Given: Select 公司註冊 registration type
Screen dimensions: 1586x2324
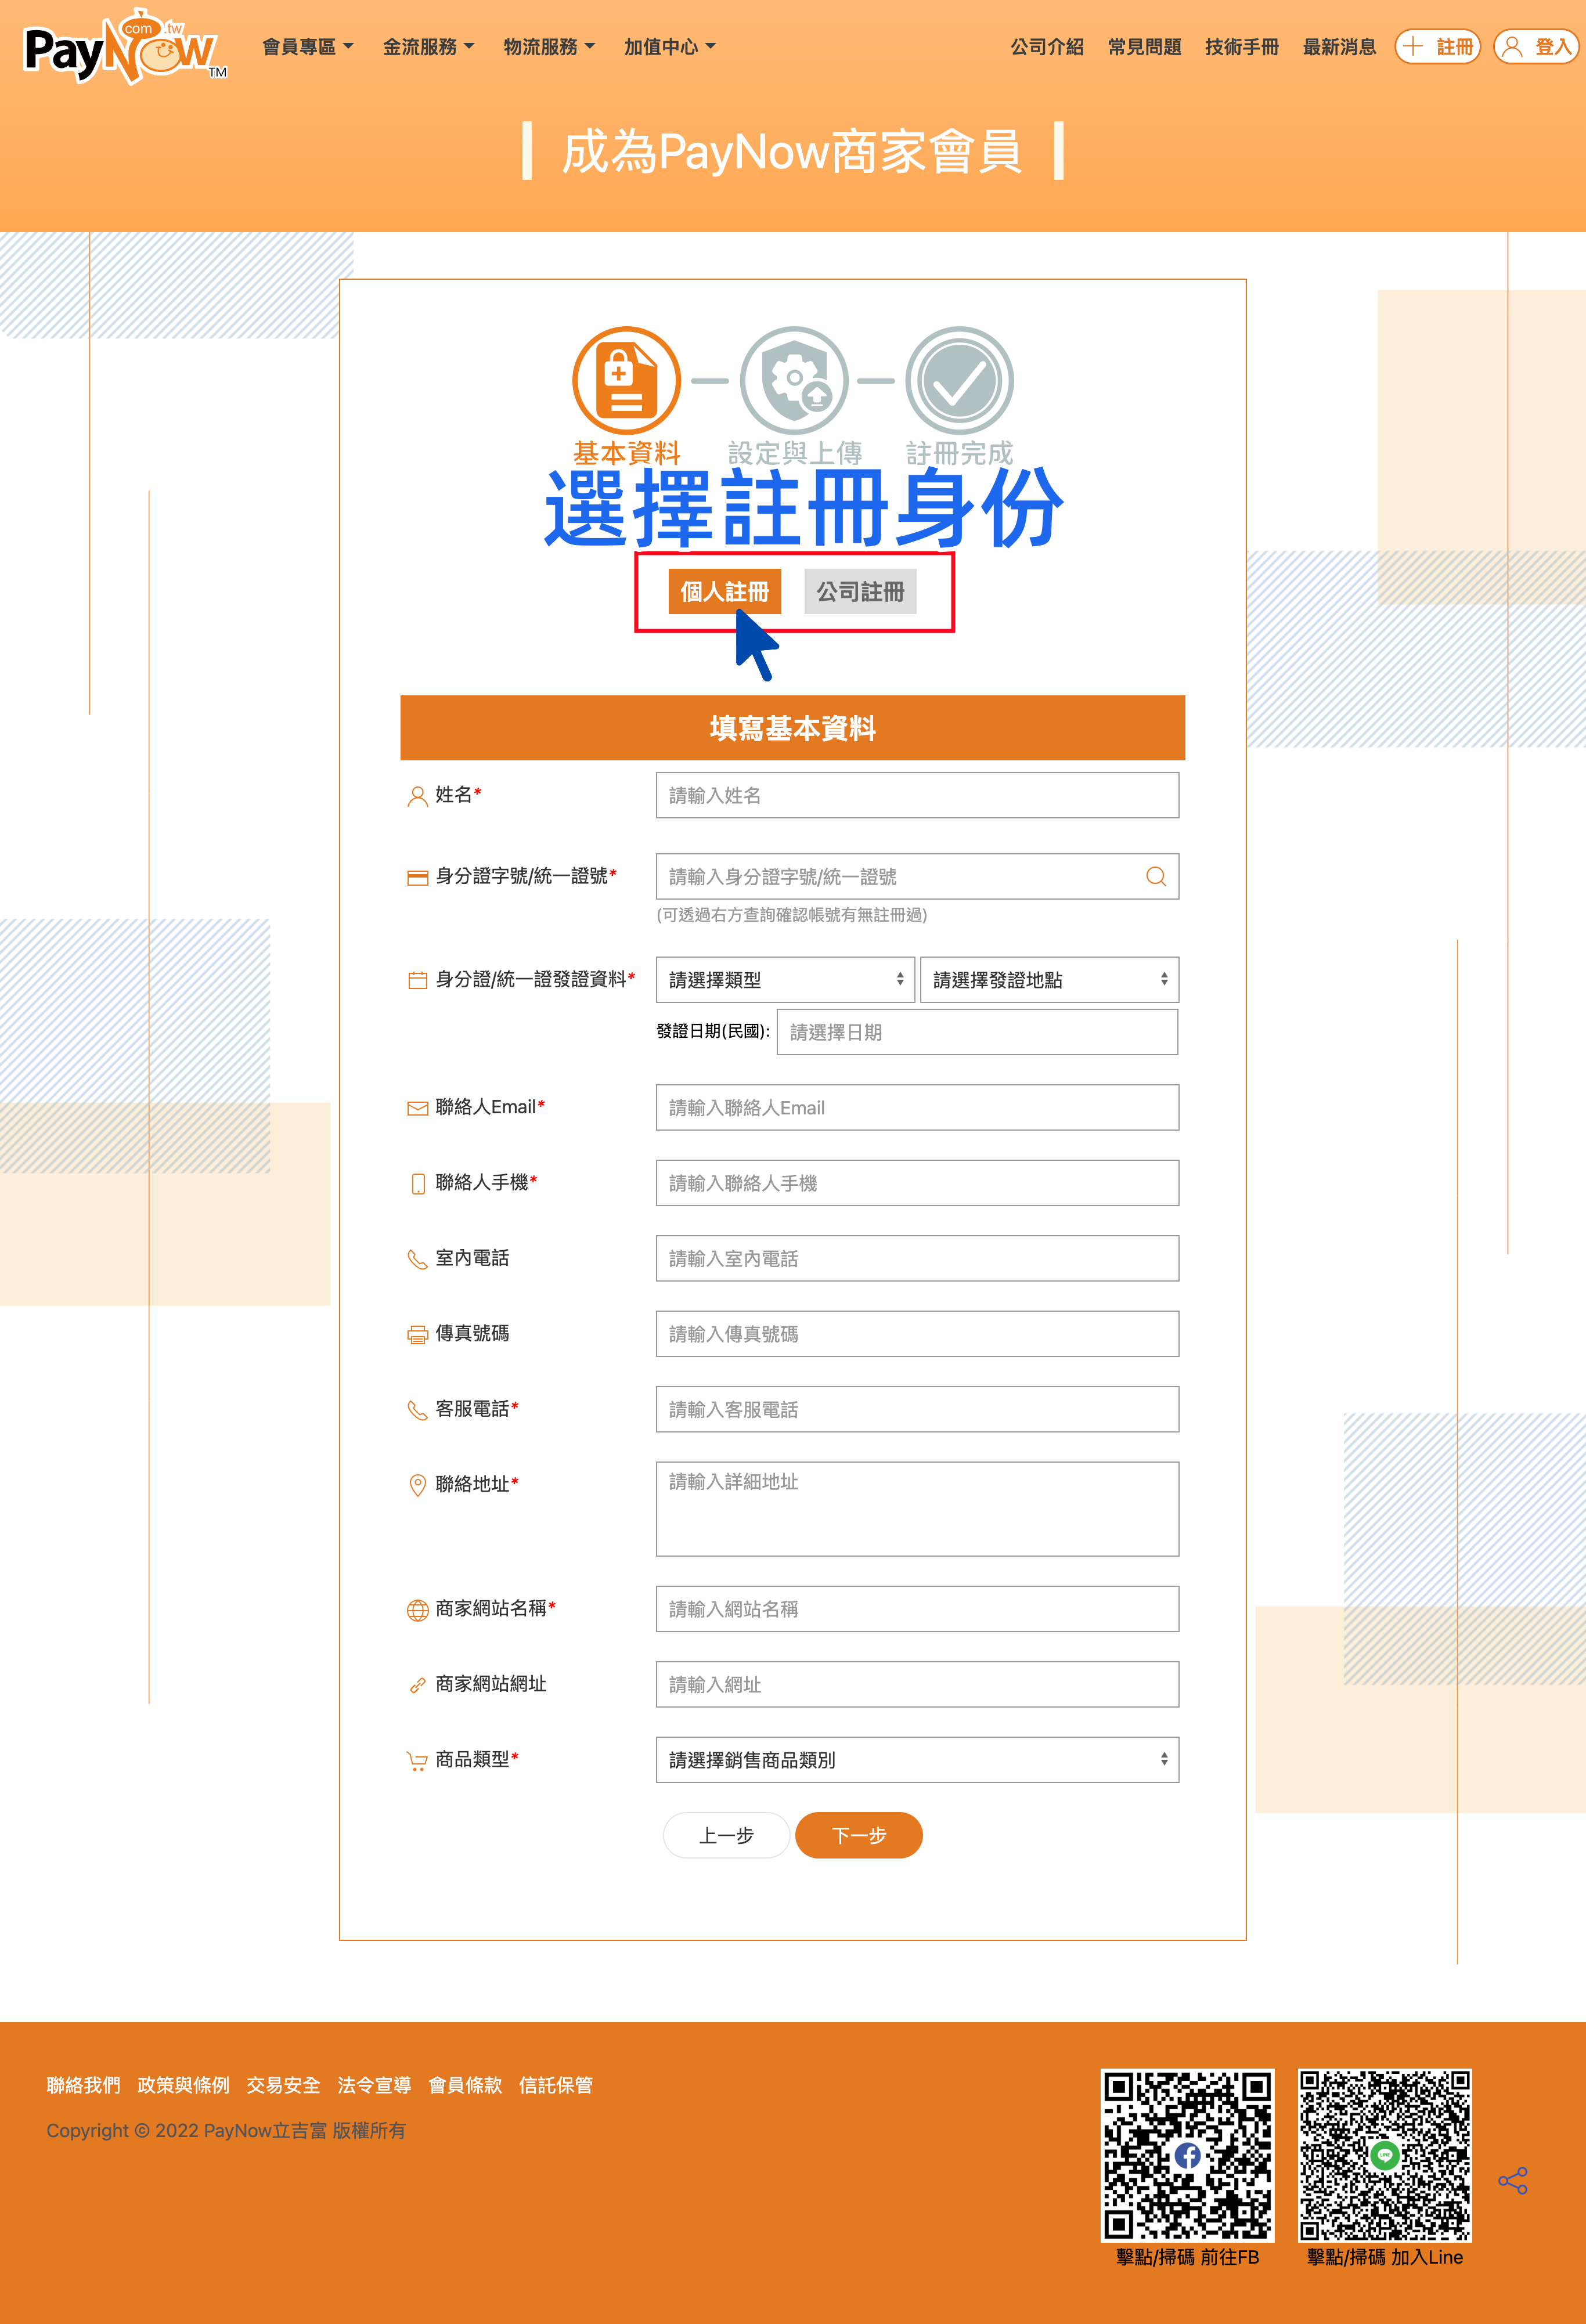Looking at the screenshot, I should [860, 591].
